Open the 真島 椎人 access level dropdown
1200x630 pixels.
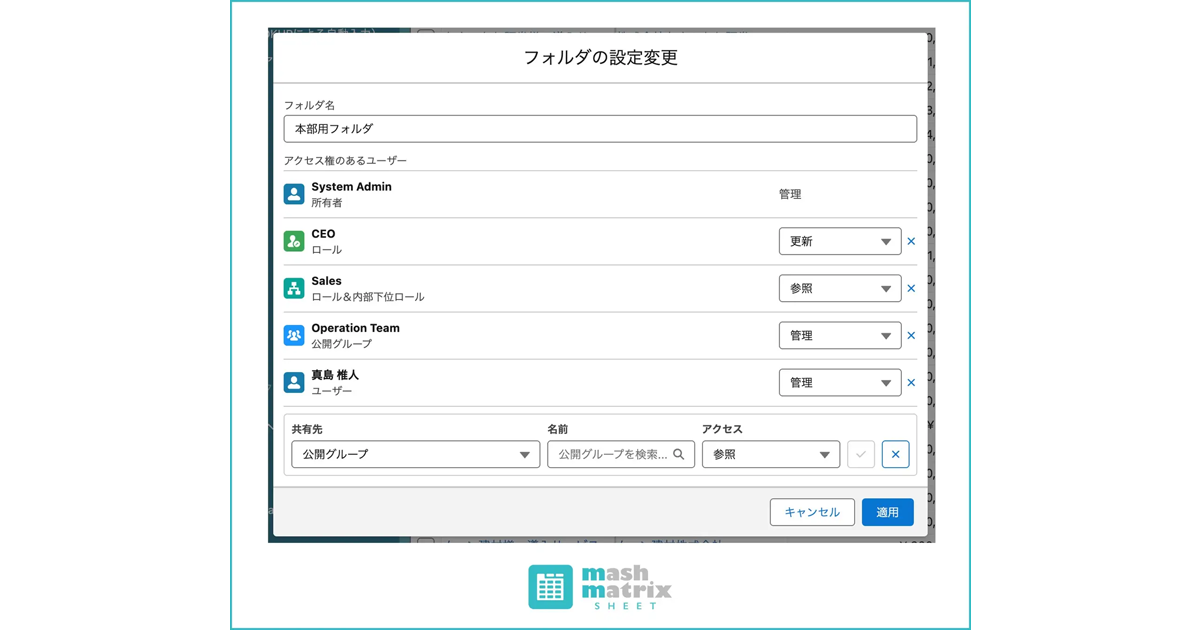point(839,382)
